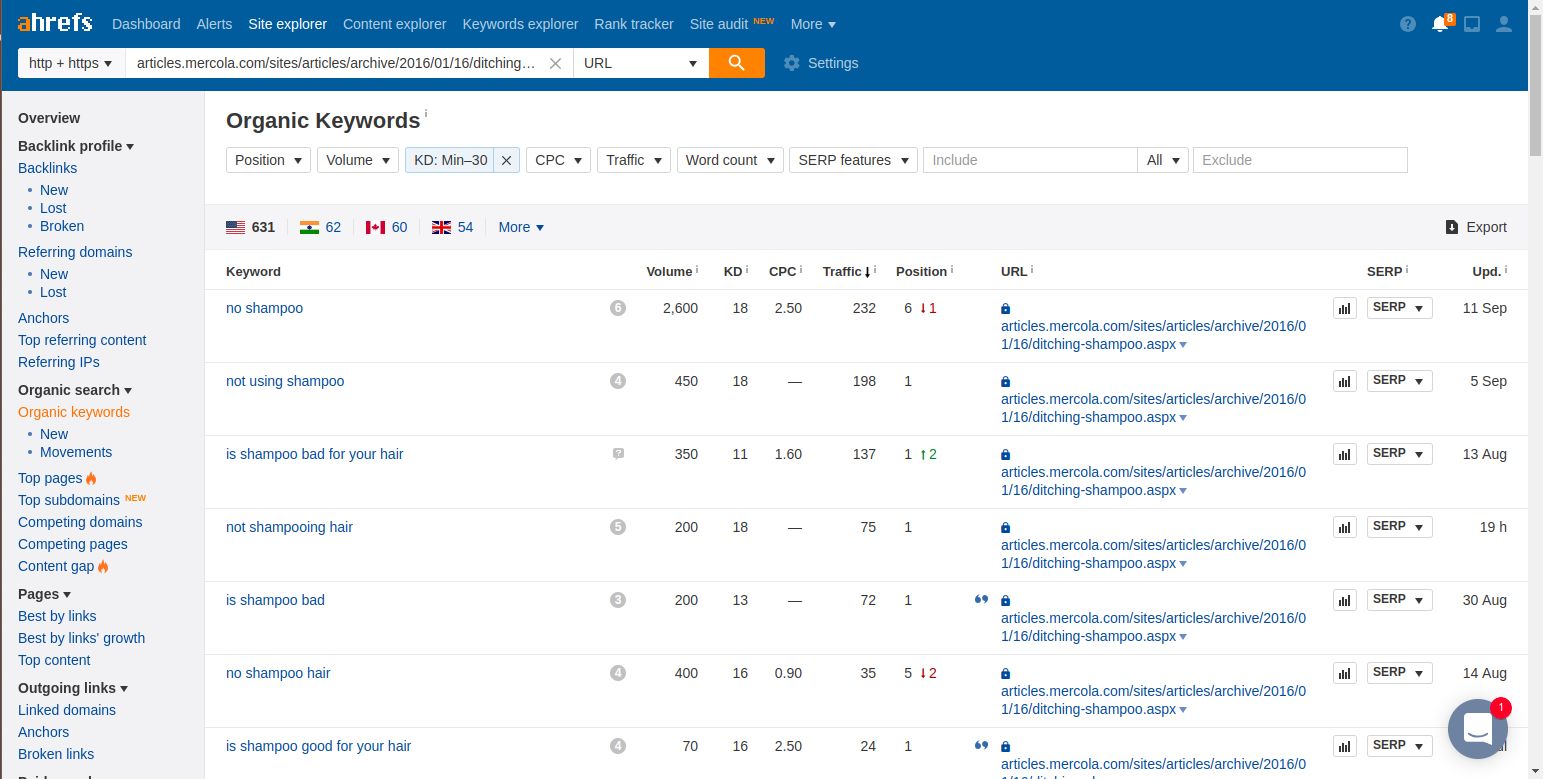This screenshot has width=1543, height=779.
Task: Open chart icon for 'not using shampoo' row
Action: click(x=1345, y=381)
